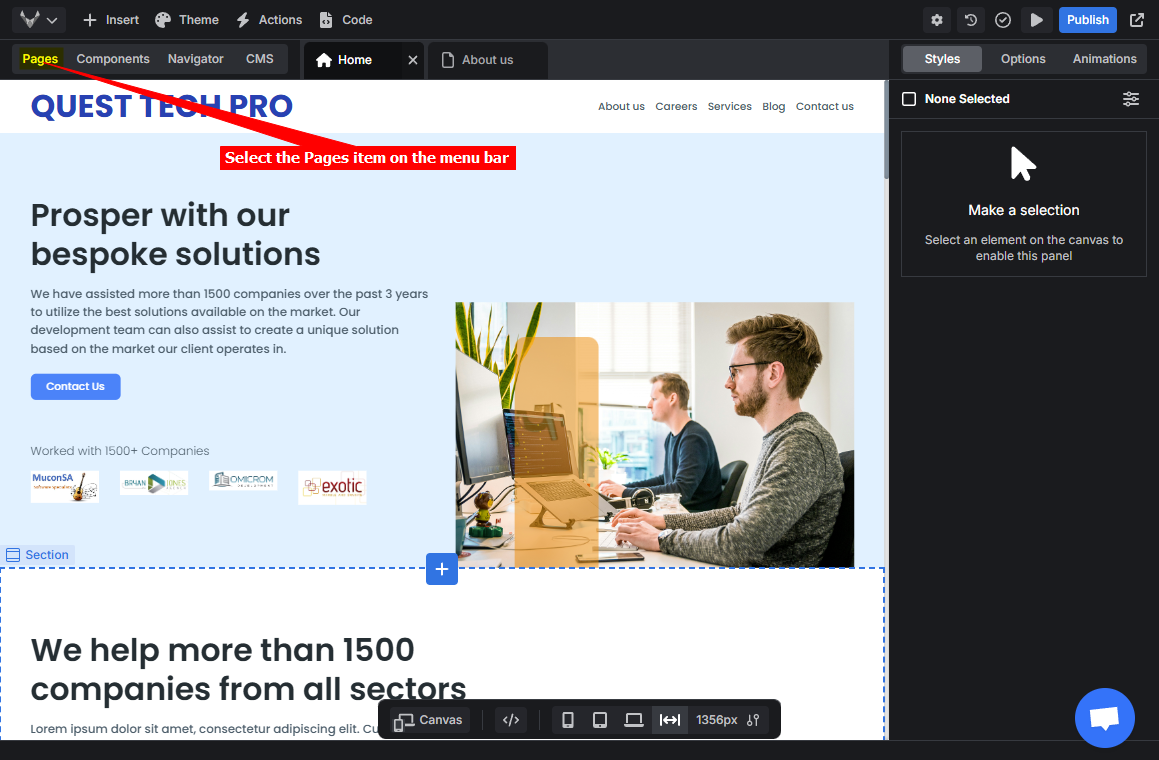Open the Animations panel tab
The image size is (1159, 760).
point(1104,59)
